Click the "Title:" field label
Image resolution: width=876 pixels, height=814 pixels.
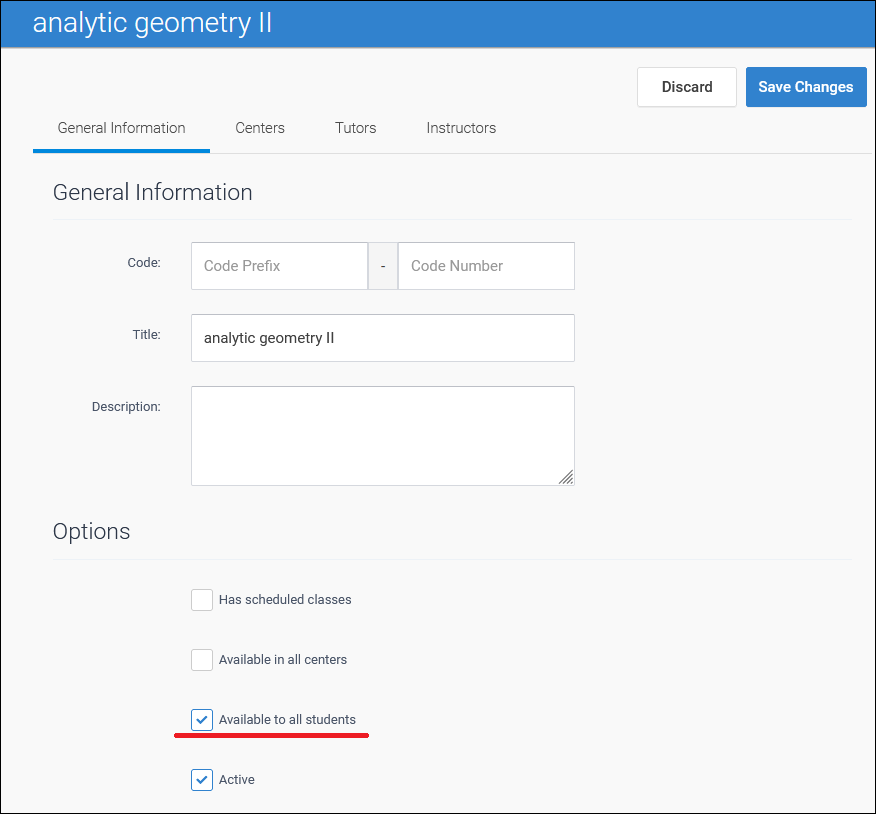(145, 335)
